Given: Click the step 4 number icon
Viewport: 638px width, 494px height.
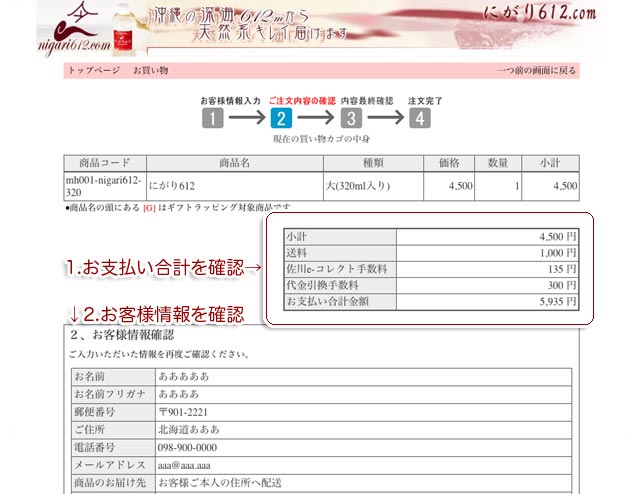Looking at the screenshot, I should click(419, 119).
